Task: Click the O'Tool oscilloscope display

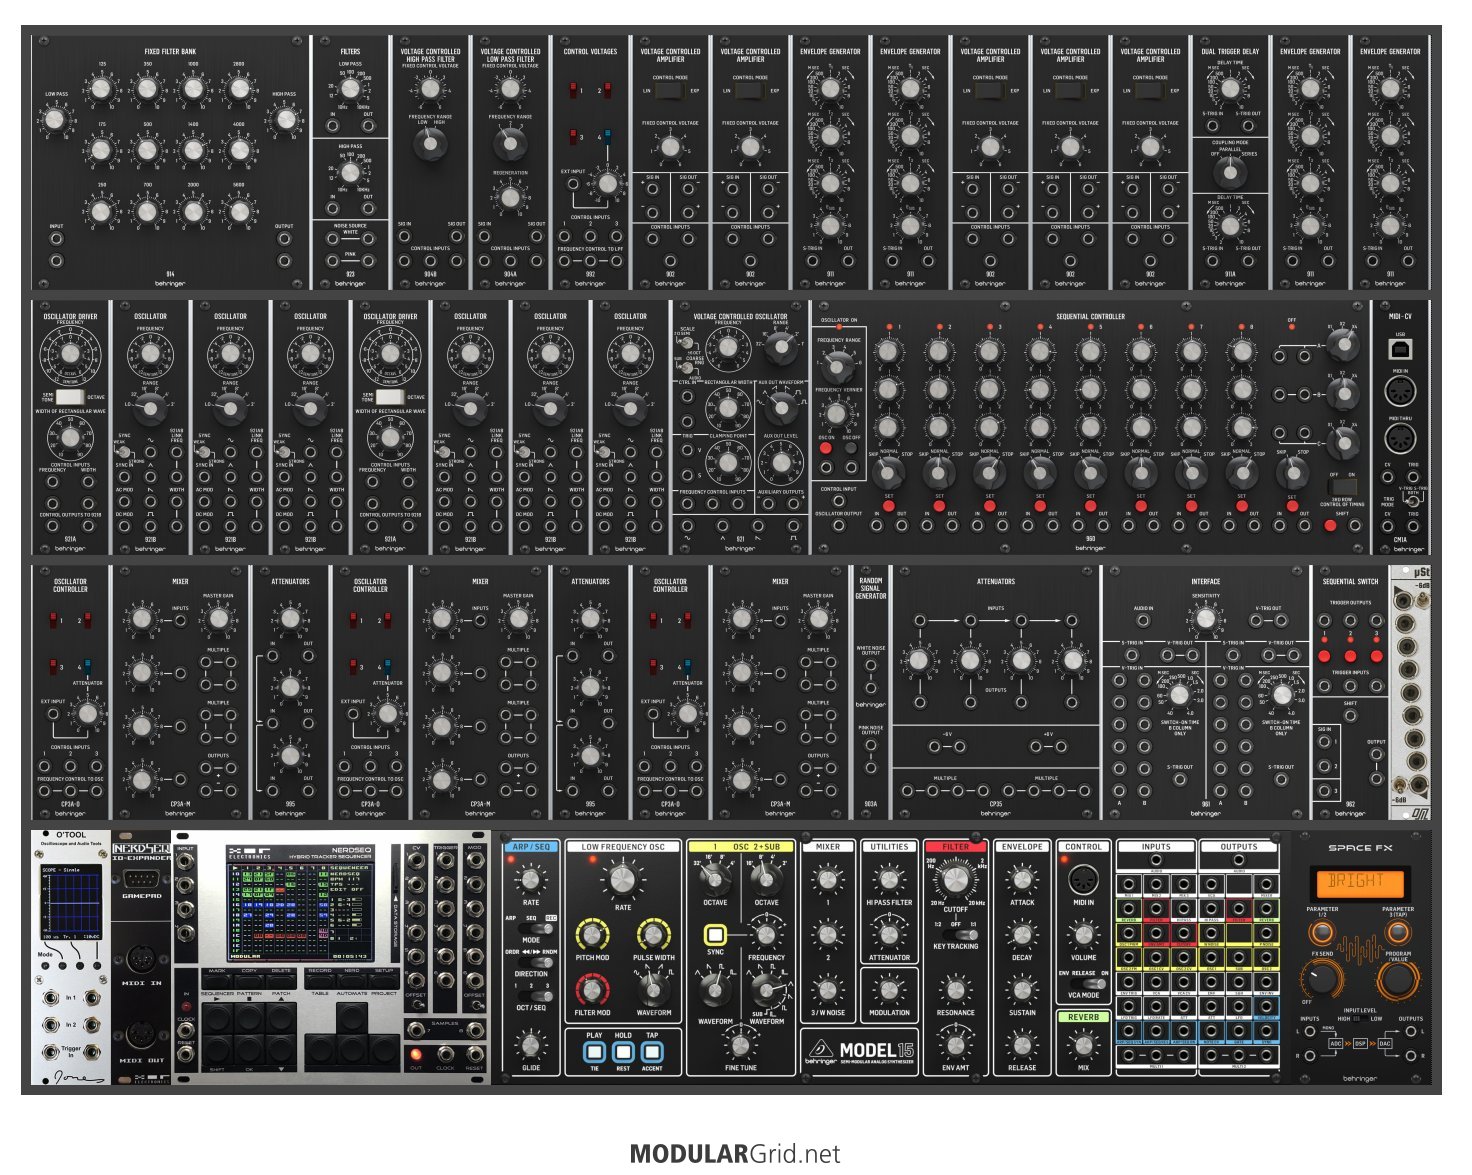Action: tap(69, 900)
